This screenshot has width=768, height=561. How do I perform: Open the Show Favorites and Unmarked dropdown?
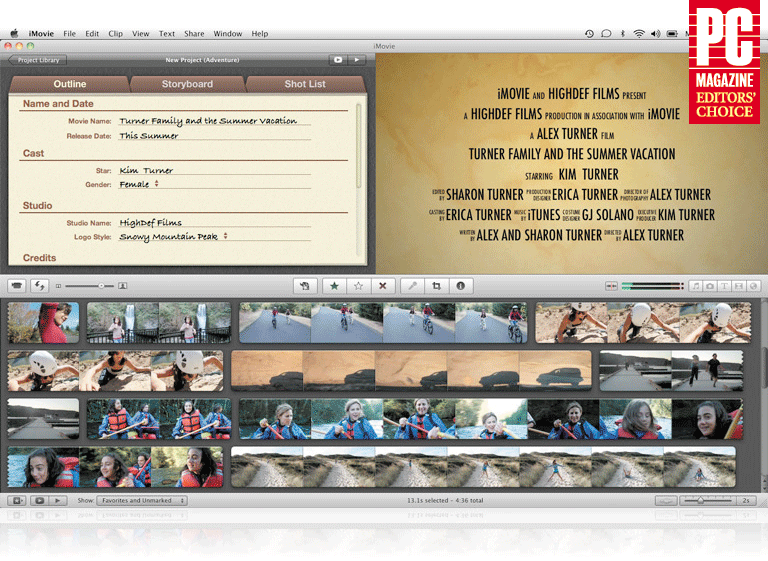point(142,501)
